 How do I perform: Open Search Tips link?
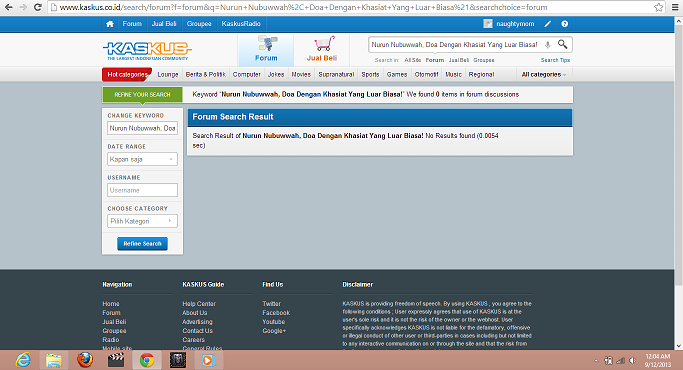pos(555,60)
